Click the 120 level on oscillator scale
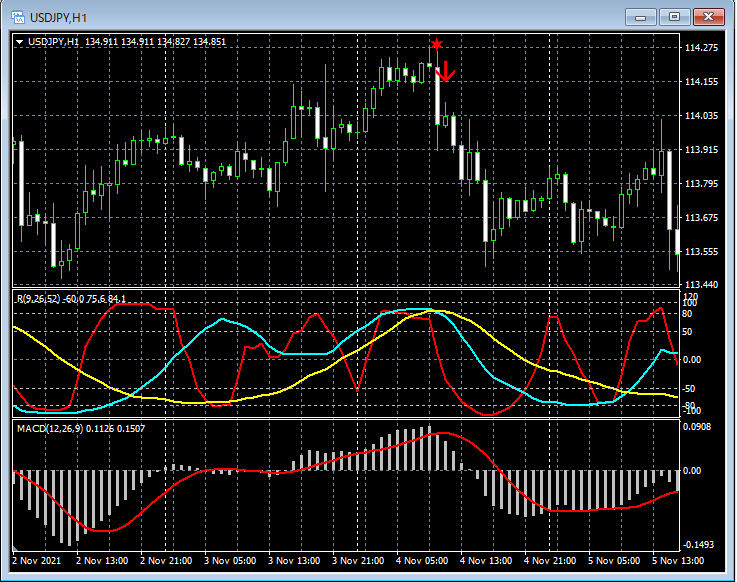The height and width of the screenshot is (582, 737). pyautogui.click(x=690, y=297)
